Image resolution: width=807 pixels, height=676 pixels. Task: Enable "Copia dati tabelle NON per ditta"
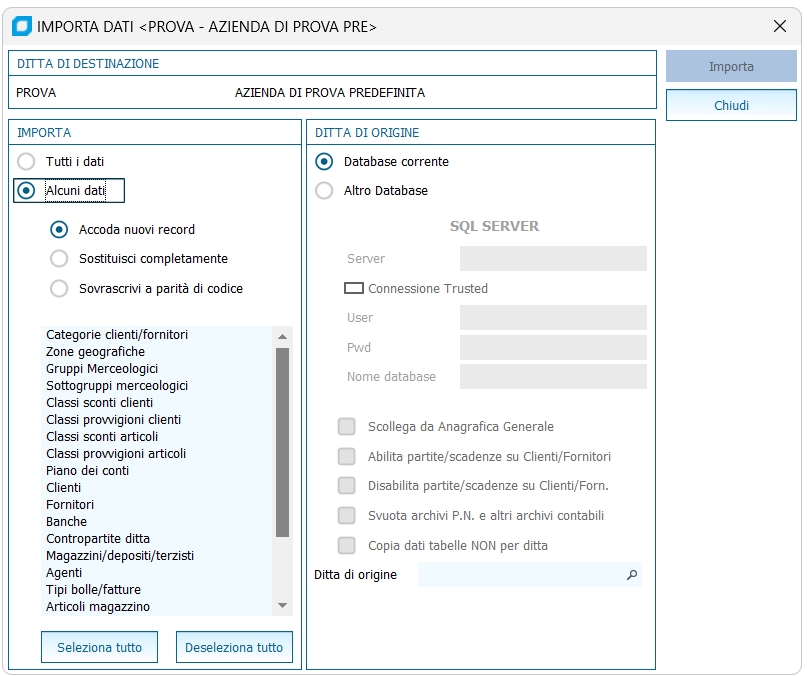click(347, 546)
